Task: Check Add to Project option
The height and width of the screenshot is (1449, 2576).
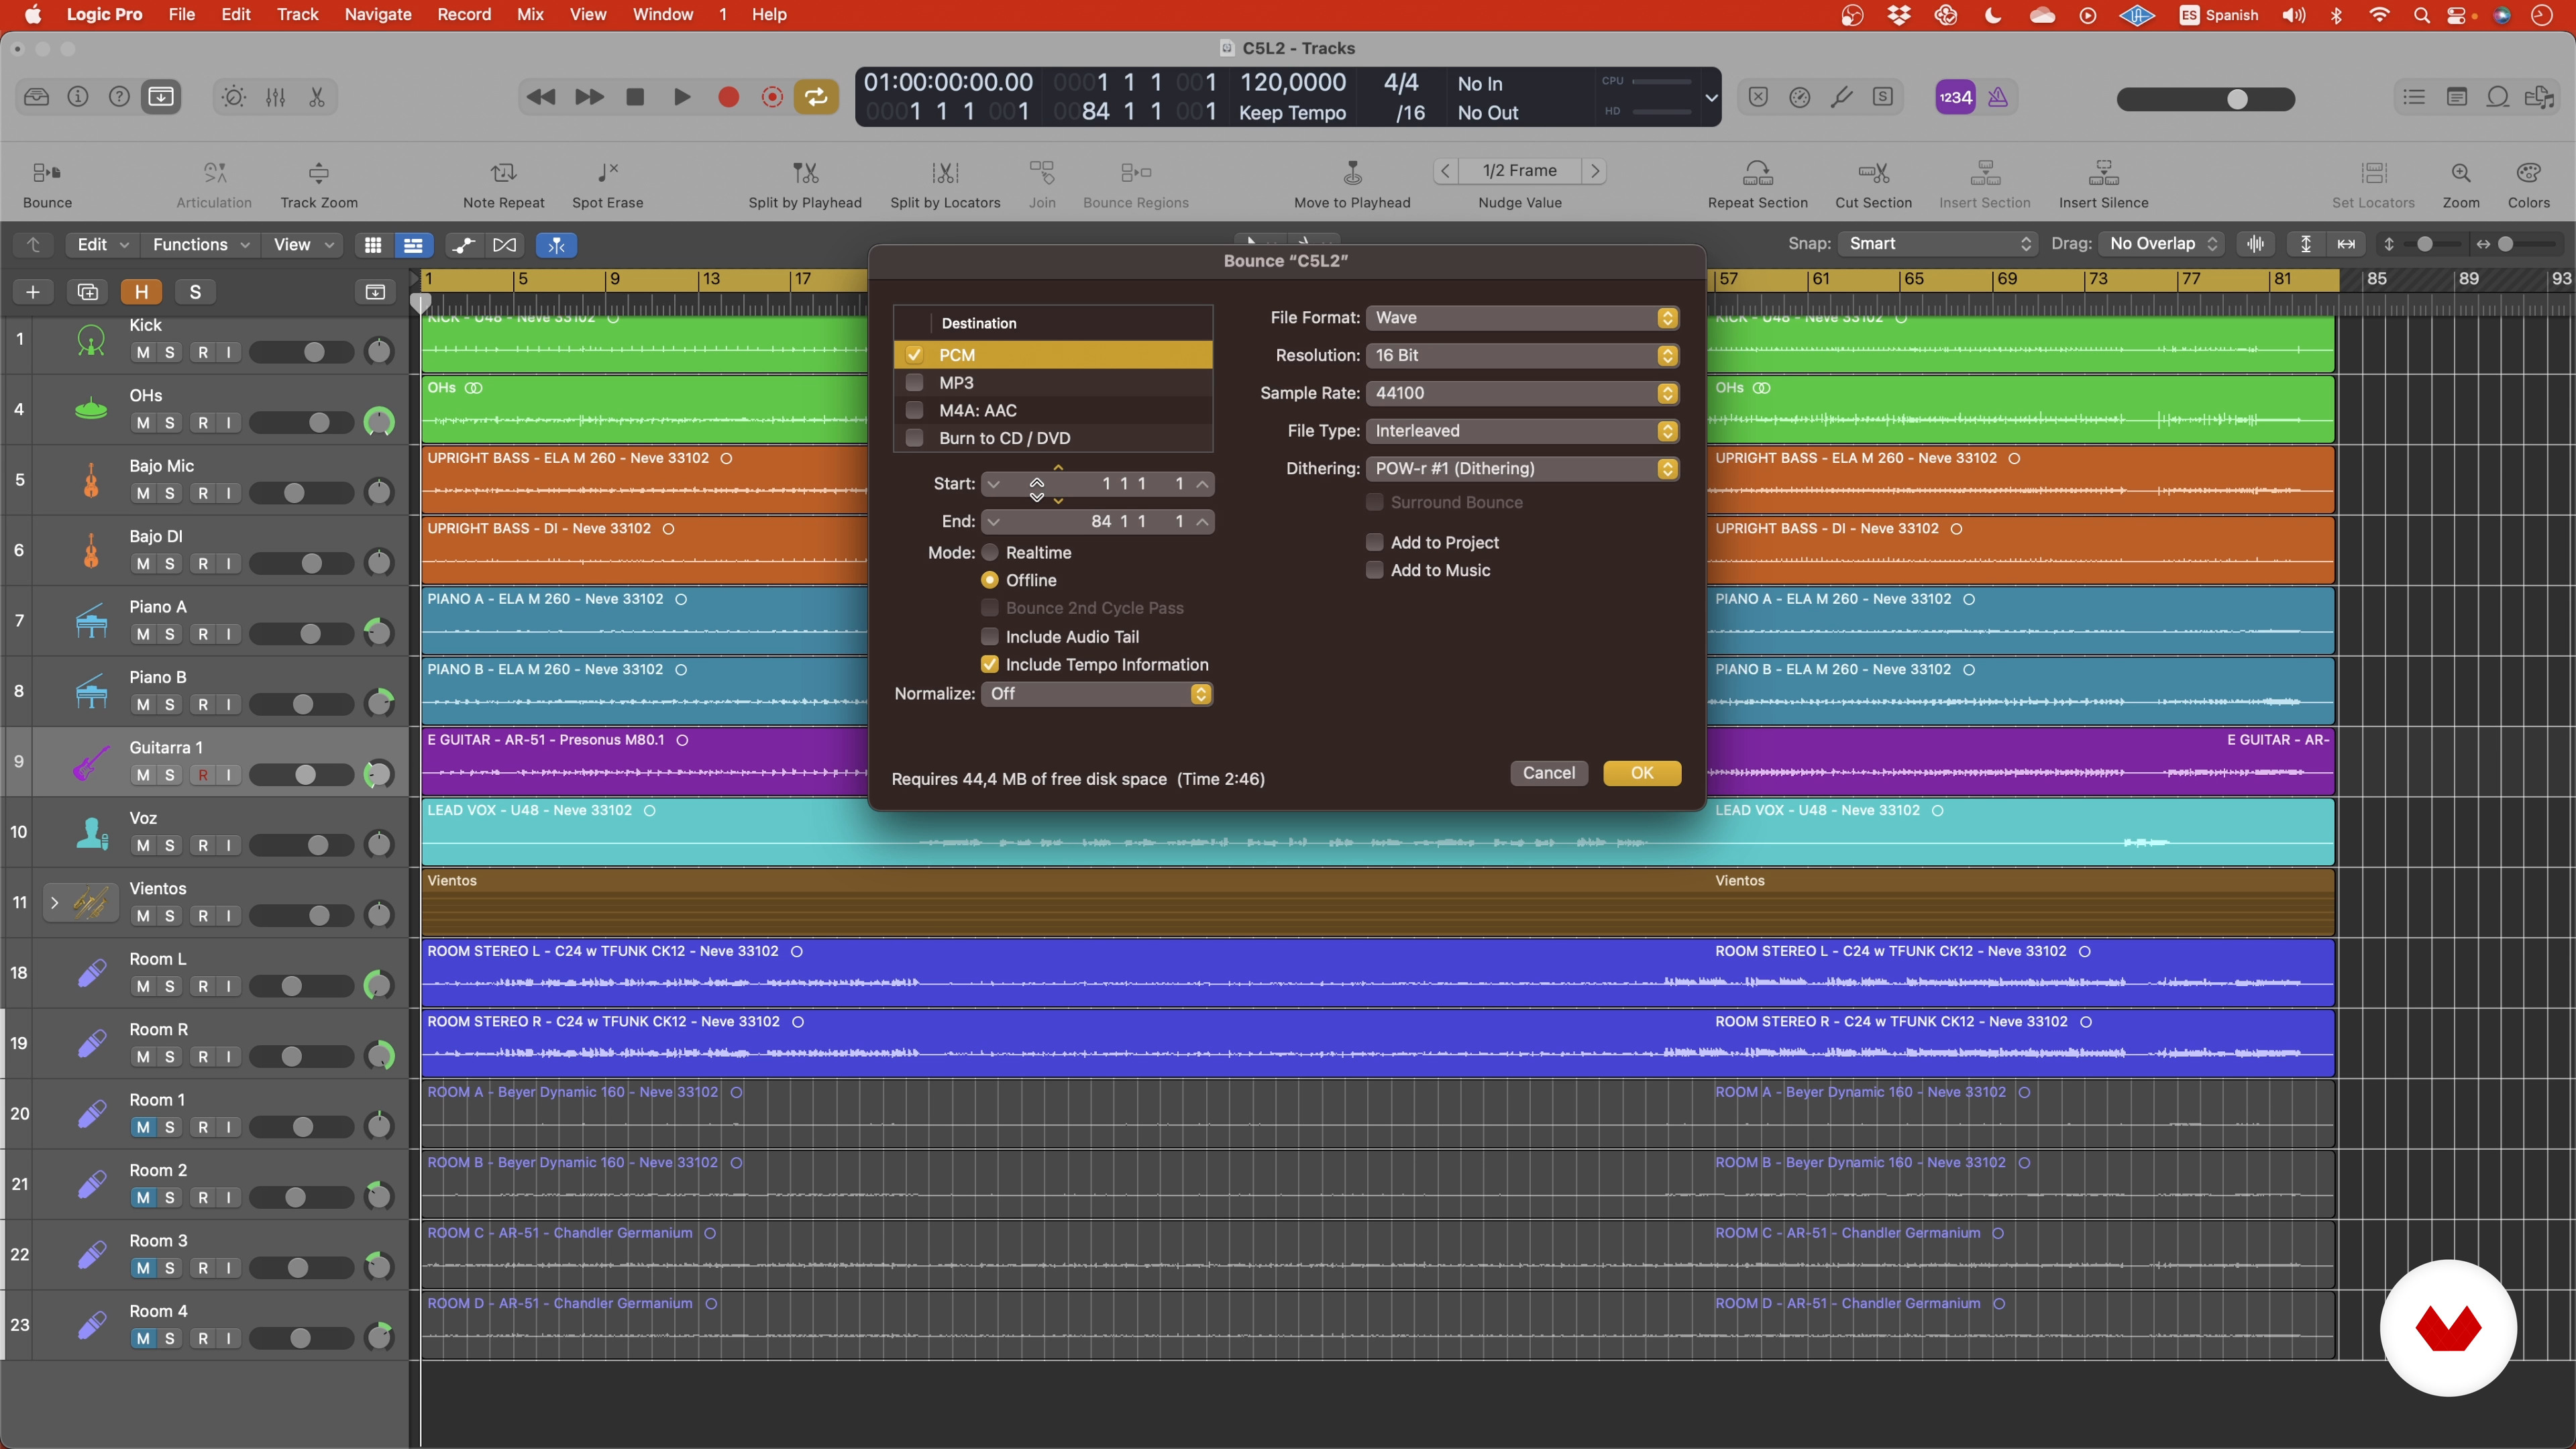Action: pyautogui.click(x=1375, y=542)
